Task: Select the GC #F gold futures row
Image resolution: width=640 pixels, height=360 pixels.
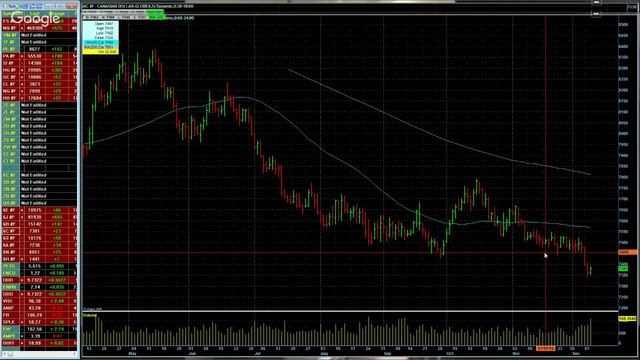Action: [39, 77]
